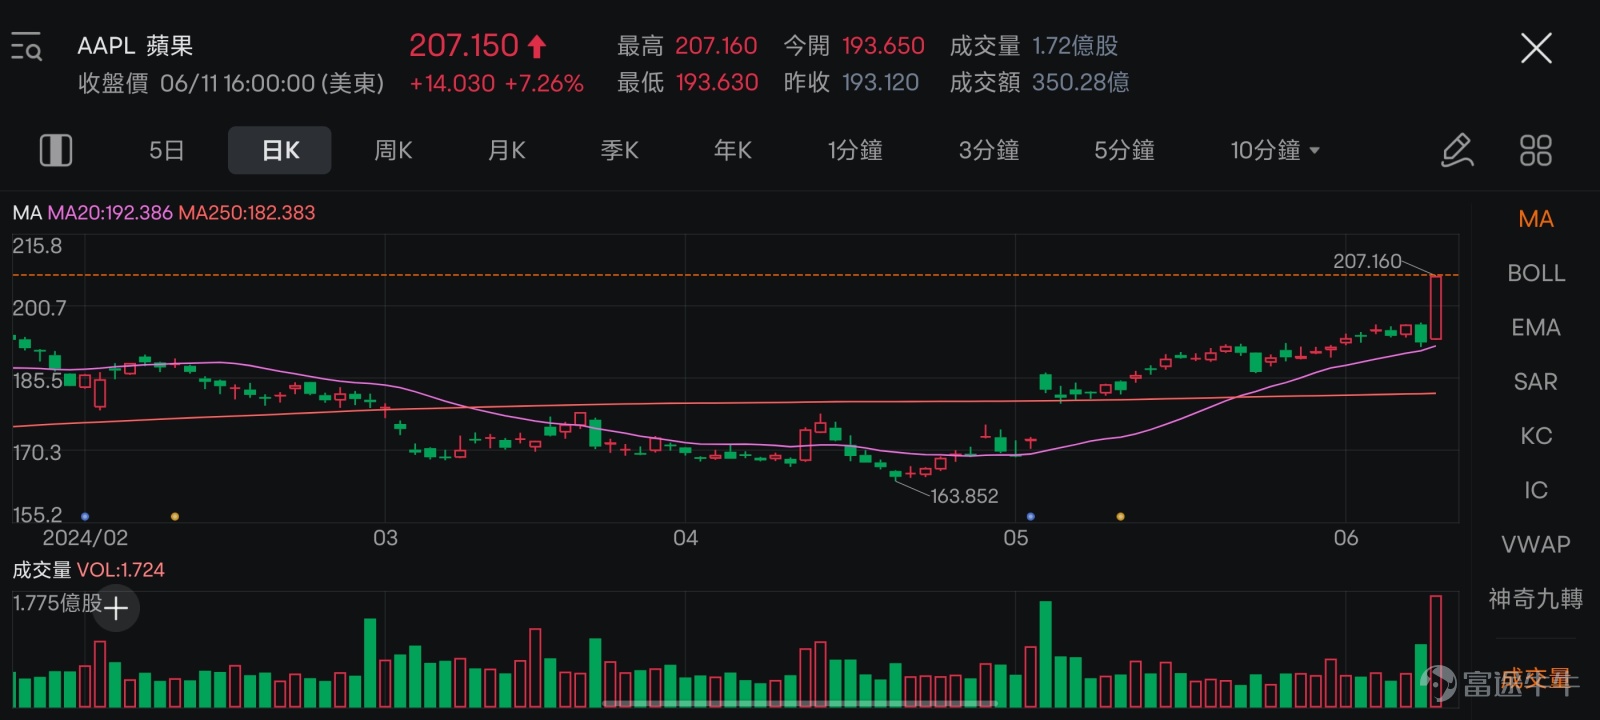Image resolution: width=1600 pixels, height=720 pixels.
Task: Enable the BOLL indicator
Action: click(x=1536, y=273)
